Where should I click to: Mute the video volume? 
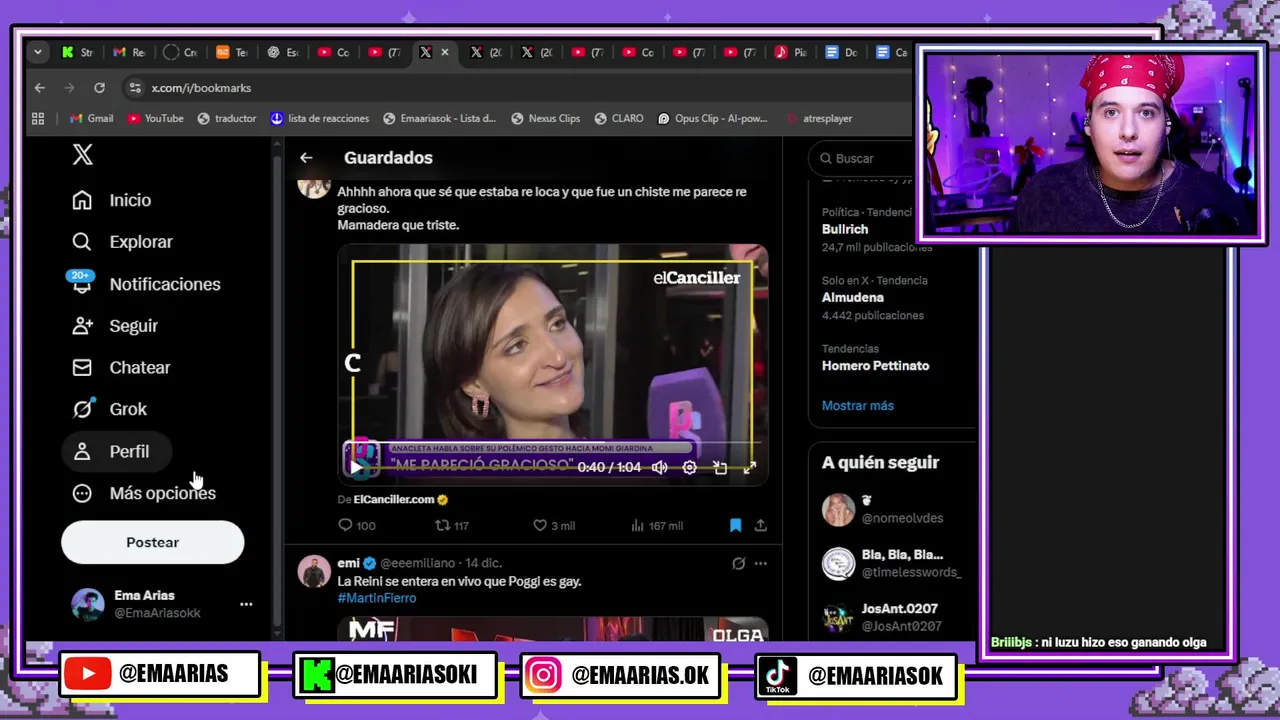[660, 467]
